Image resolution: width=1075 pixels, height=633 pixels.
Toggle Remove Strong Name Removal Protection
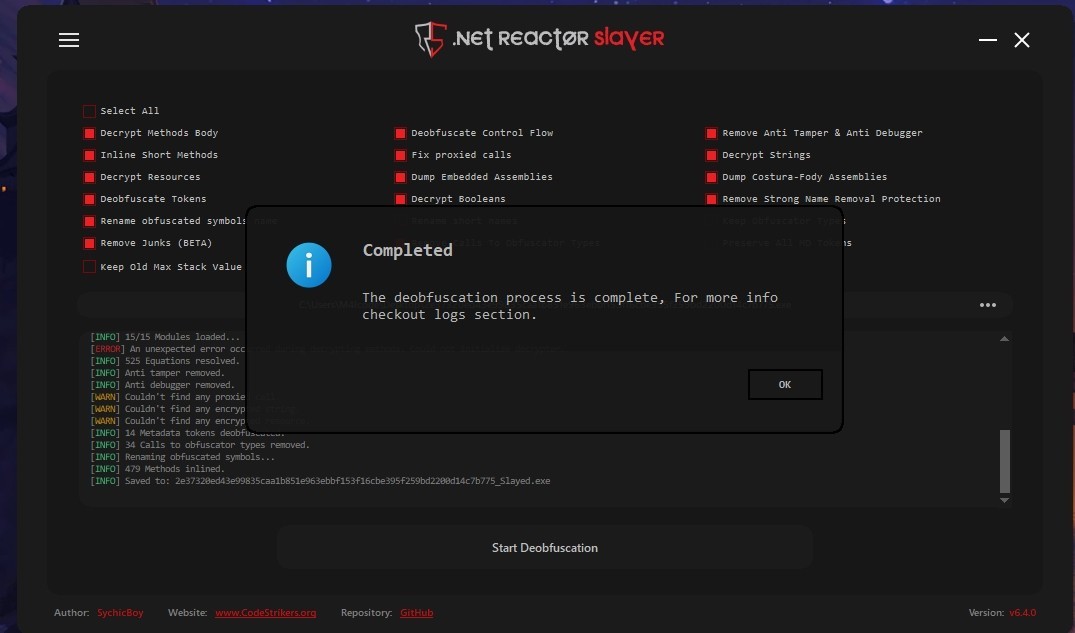[x=711, y=199]
